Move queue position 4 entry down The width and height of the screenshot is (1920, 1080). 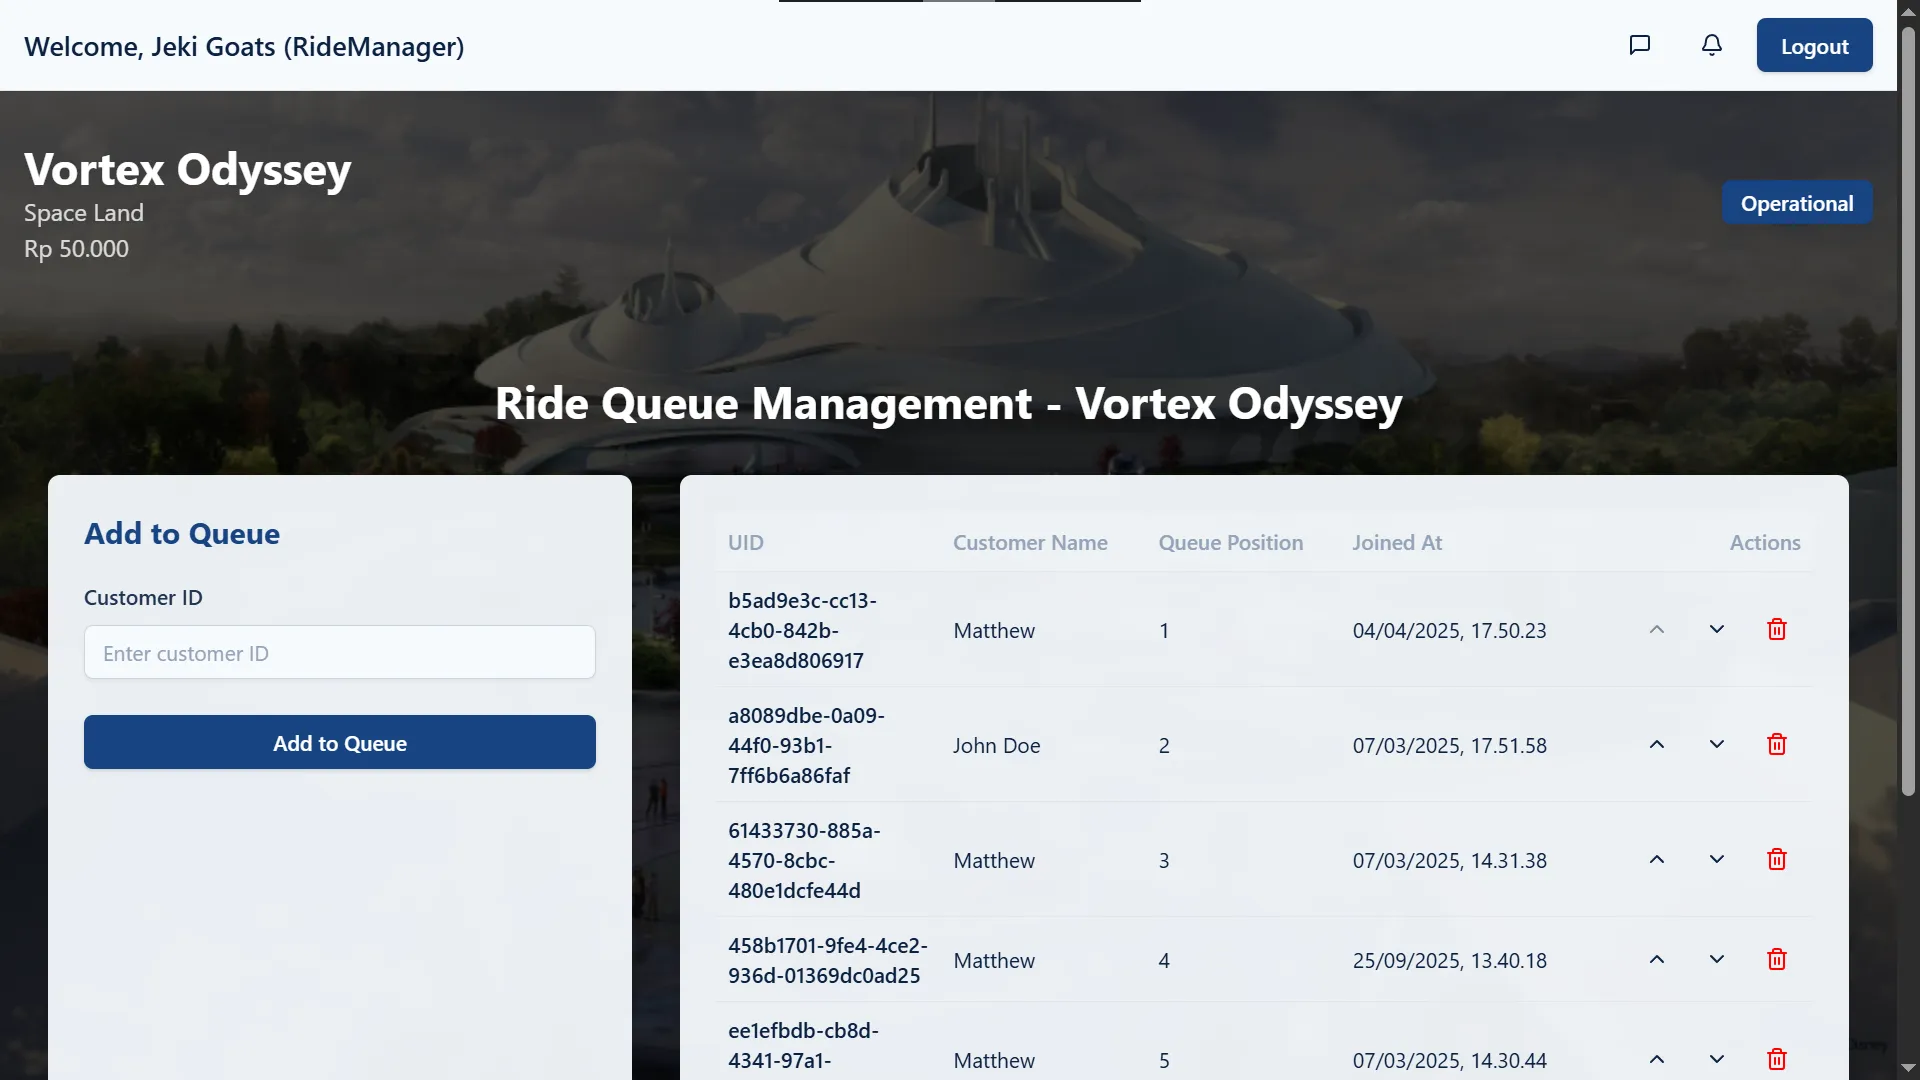tap(1717, 960)
